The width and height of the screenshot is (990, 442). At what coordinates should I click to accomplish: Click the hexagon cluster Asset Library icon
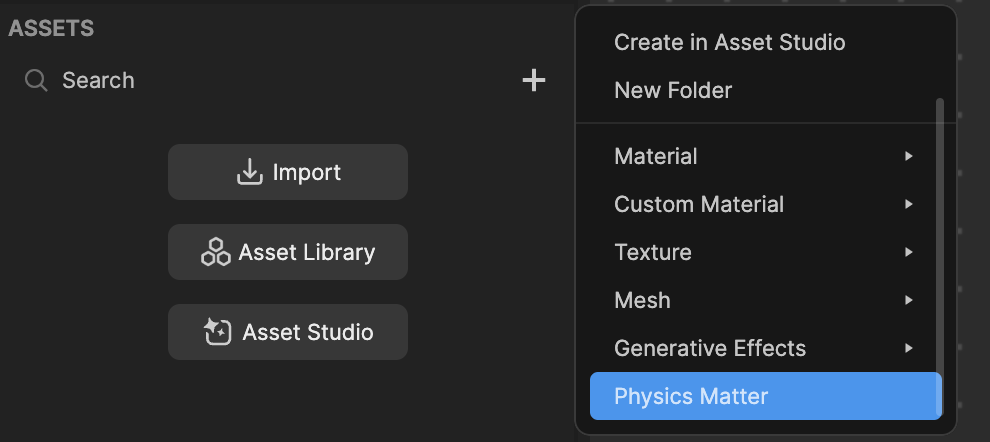click(216, 252)
